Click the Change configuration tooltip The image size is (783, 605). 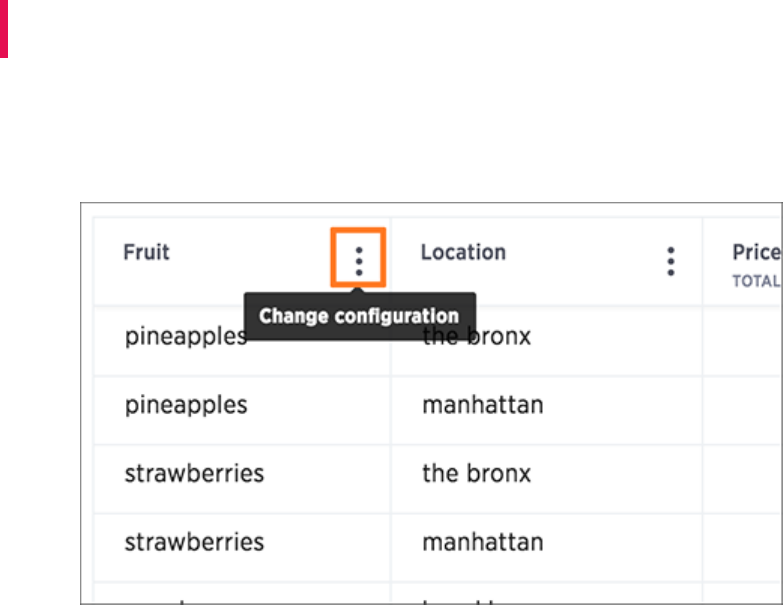(360, 316)
